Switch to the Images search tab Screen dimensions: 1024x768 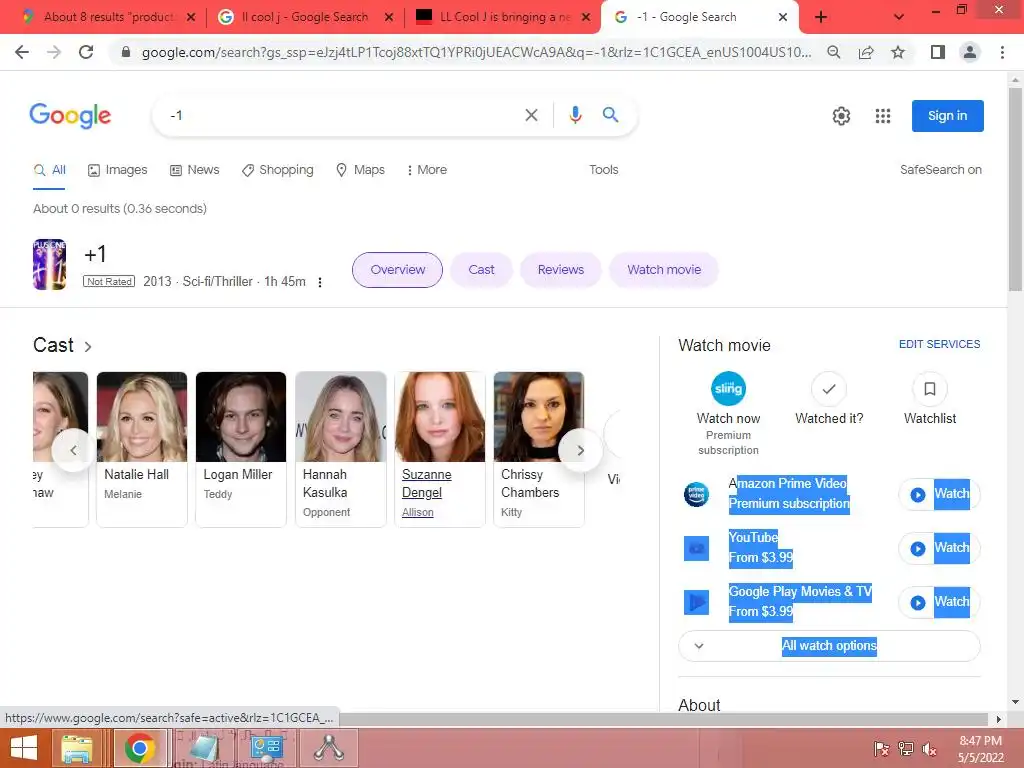point(118,170)
